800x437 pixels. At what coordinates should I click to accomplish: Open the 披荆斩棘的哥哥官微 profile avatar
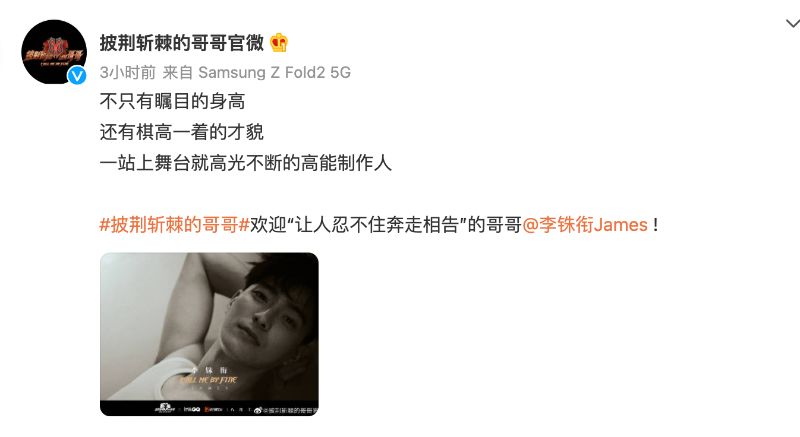point(54,52)
